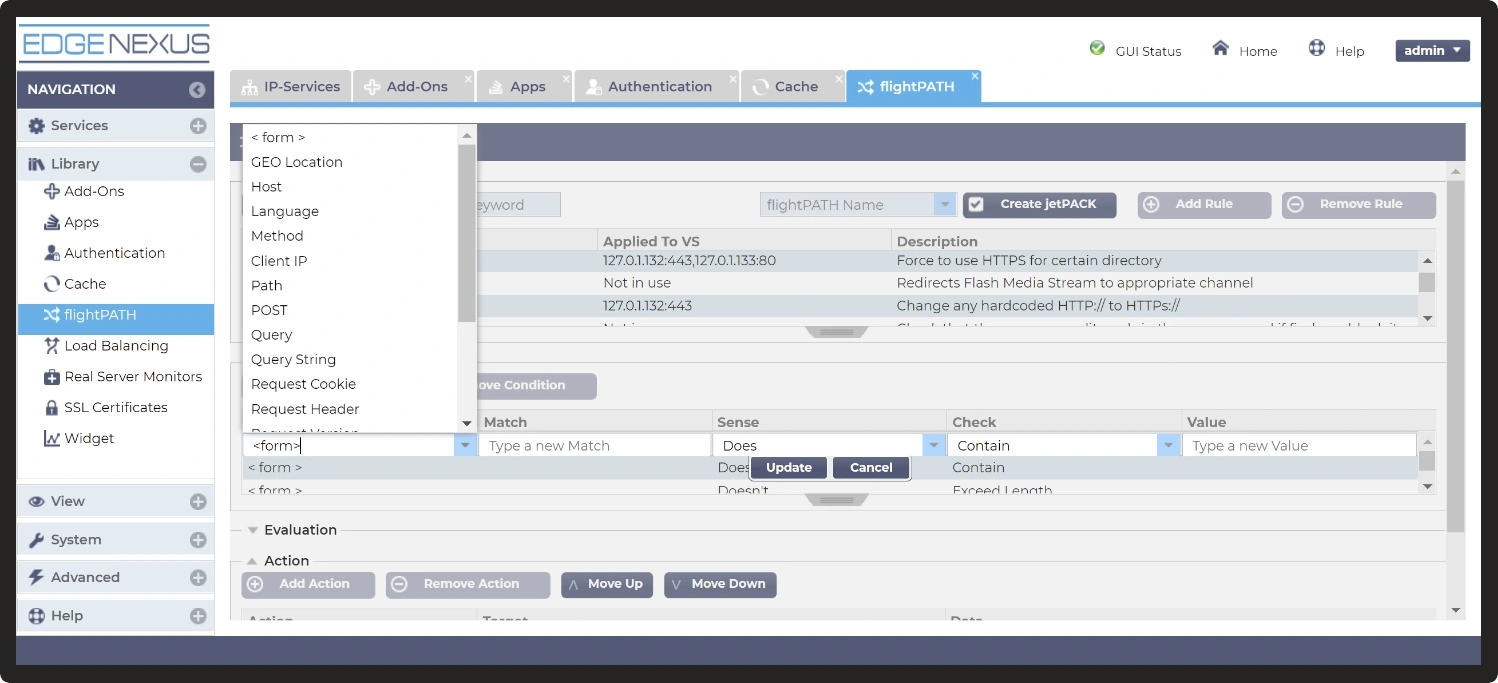Image resolution: width=1498 pixels, height=683 pixels.
Task: Expand the Advanced section
Action: point(198,578)
